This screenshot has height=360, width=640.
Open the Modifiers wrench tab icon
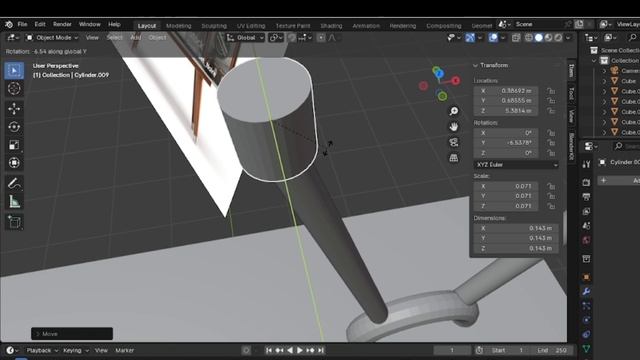587,291
